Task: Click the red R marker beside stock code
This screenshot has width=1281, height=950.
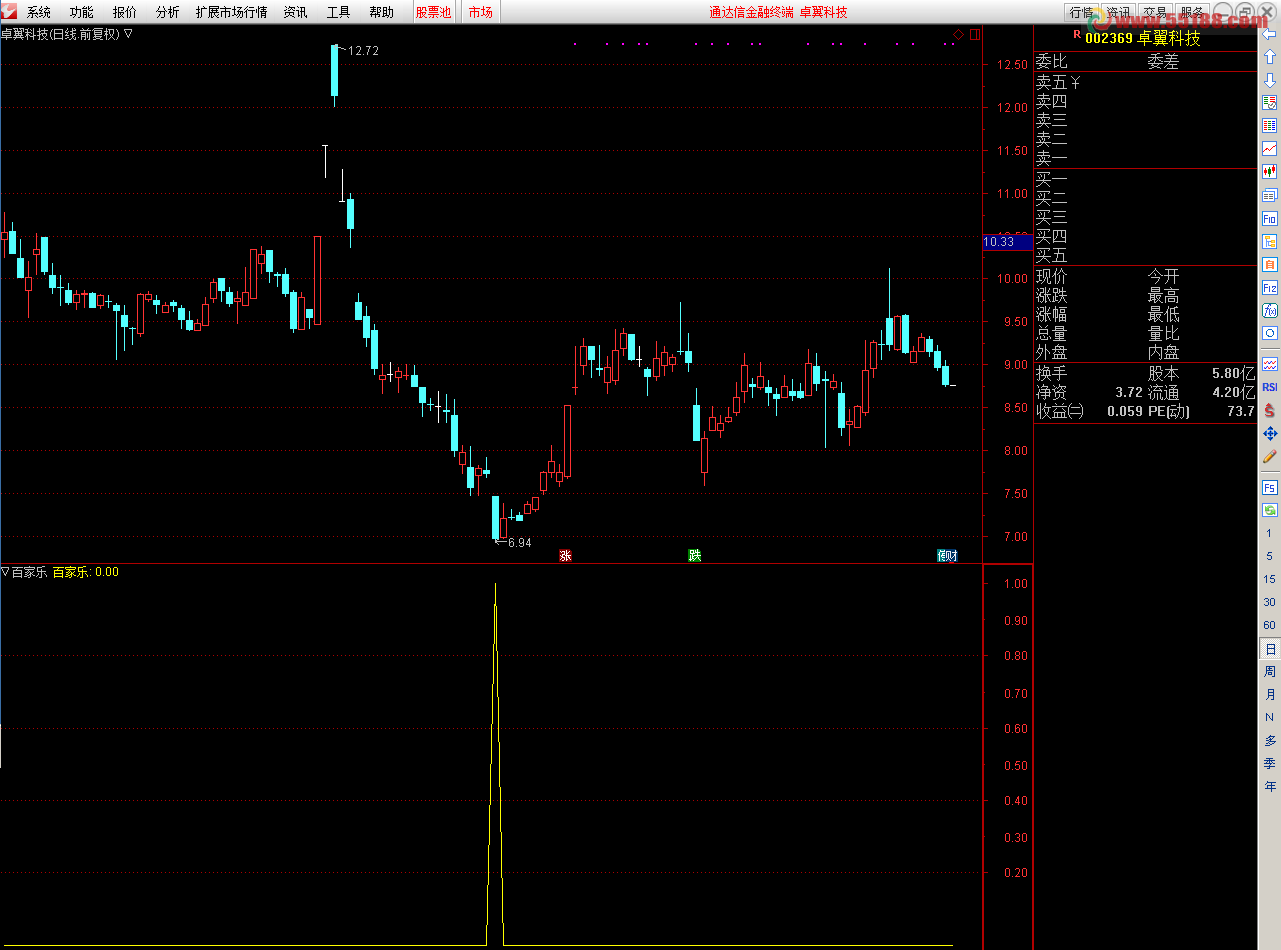Action: click(1076, 34)
